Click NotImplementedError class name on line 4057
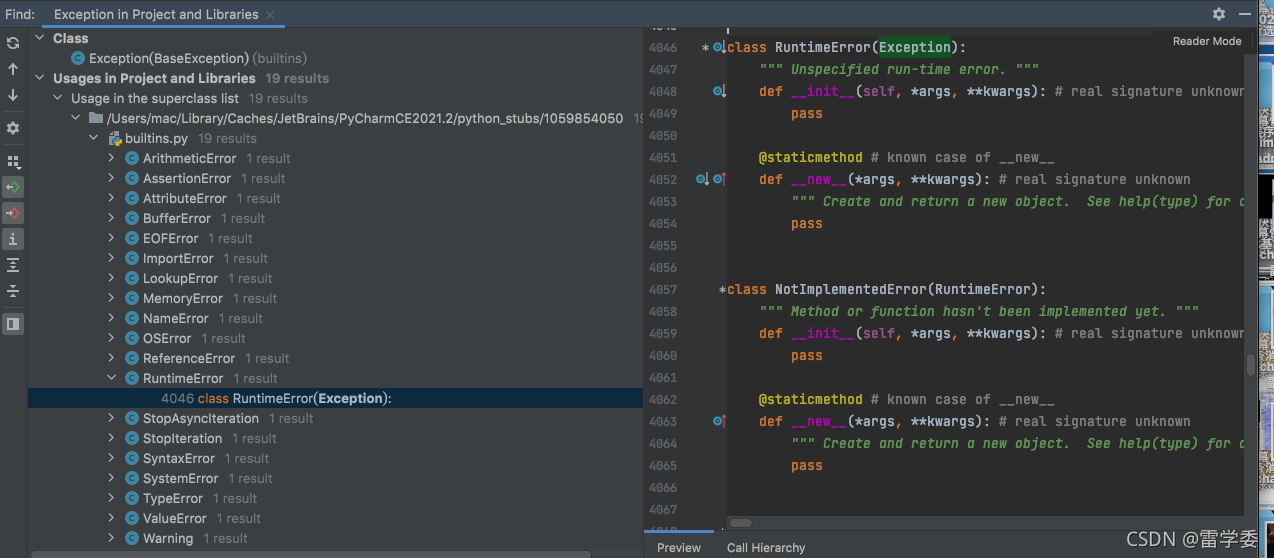The height and width of the screenshot is (558, 1274). [x=850, y=289]
